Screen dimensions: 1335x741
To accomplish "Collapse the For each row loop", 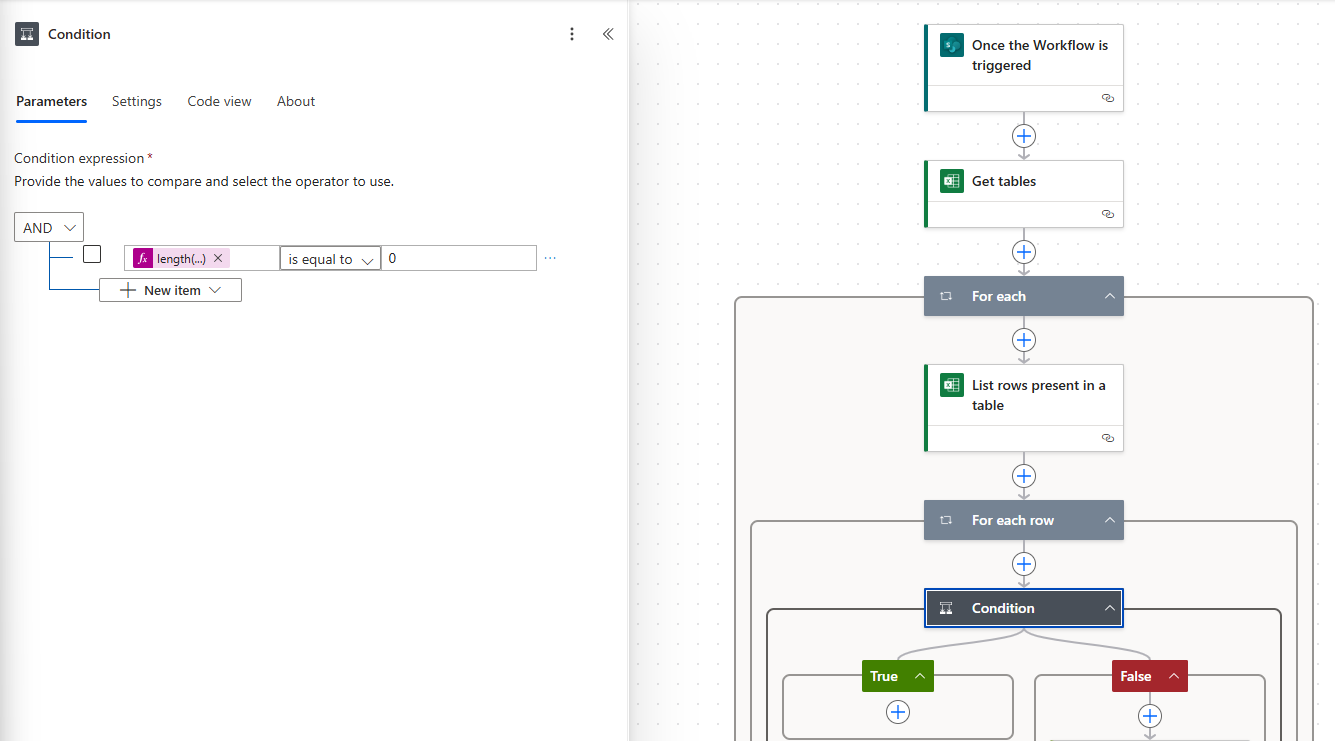I will 1109,520.
